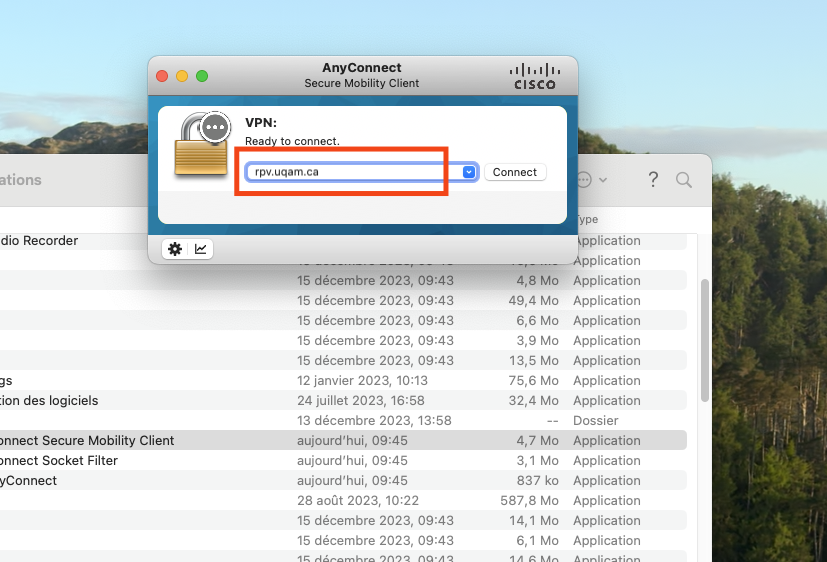Zoom AnyConnect window with green button

pos(202,76)
